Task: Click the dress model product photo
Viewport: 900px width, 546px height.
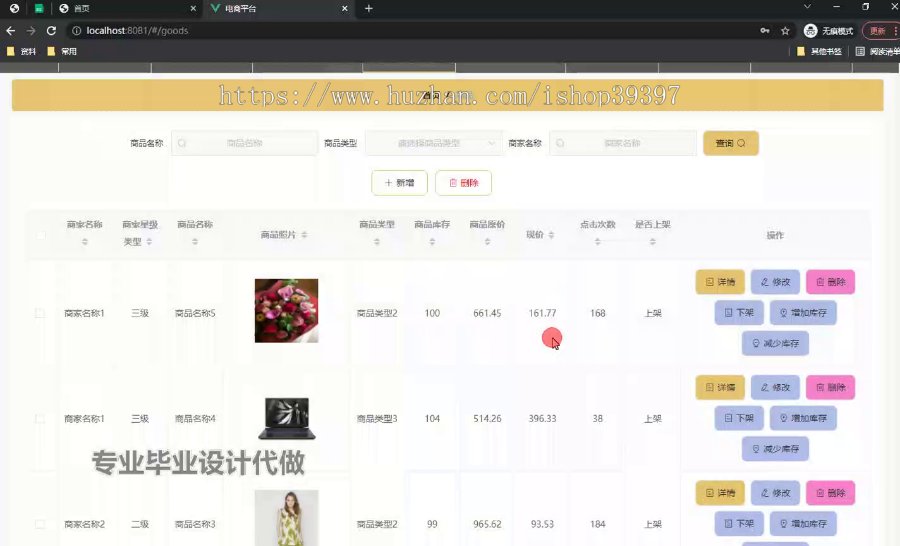Action: tap(286, 518)
